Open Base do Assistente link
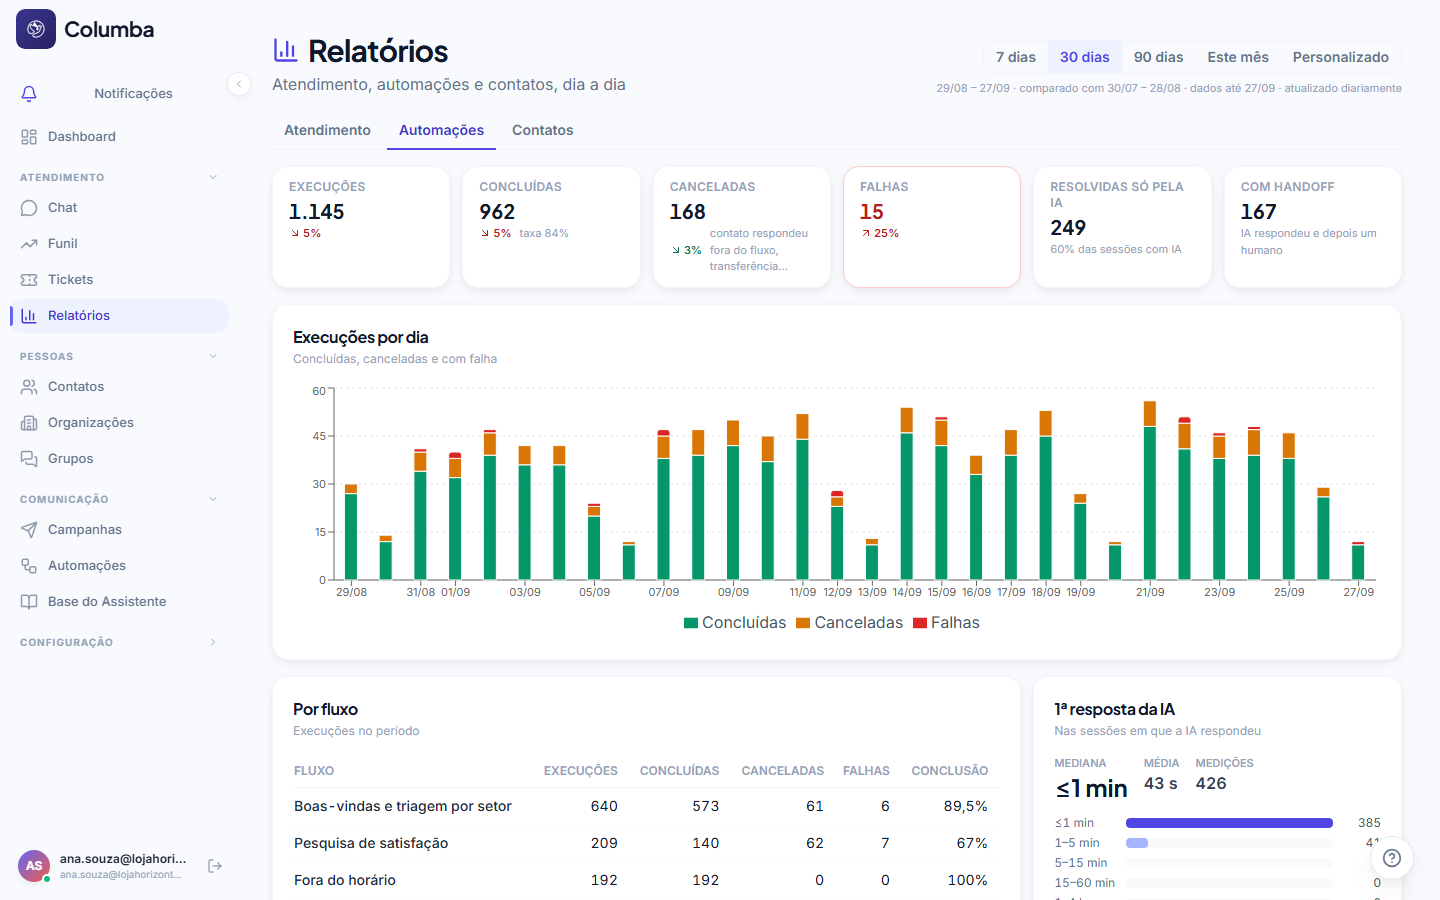This screenshot has width=1440, height=900. (120, 602)
